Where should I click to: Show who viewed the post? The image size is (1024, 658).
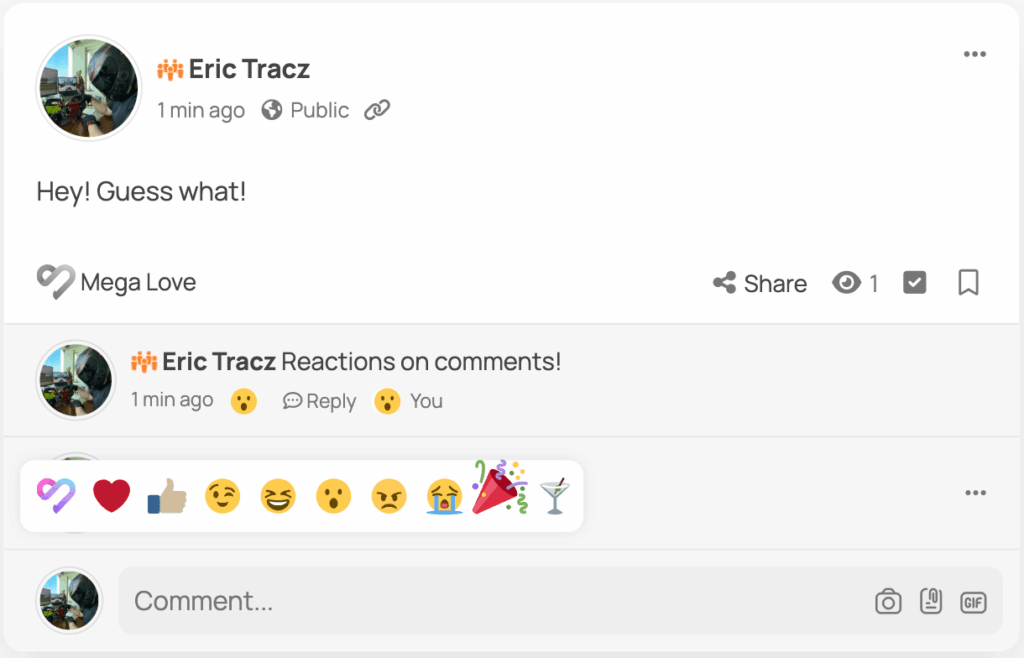pos(855,284)
